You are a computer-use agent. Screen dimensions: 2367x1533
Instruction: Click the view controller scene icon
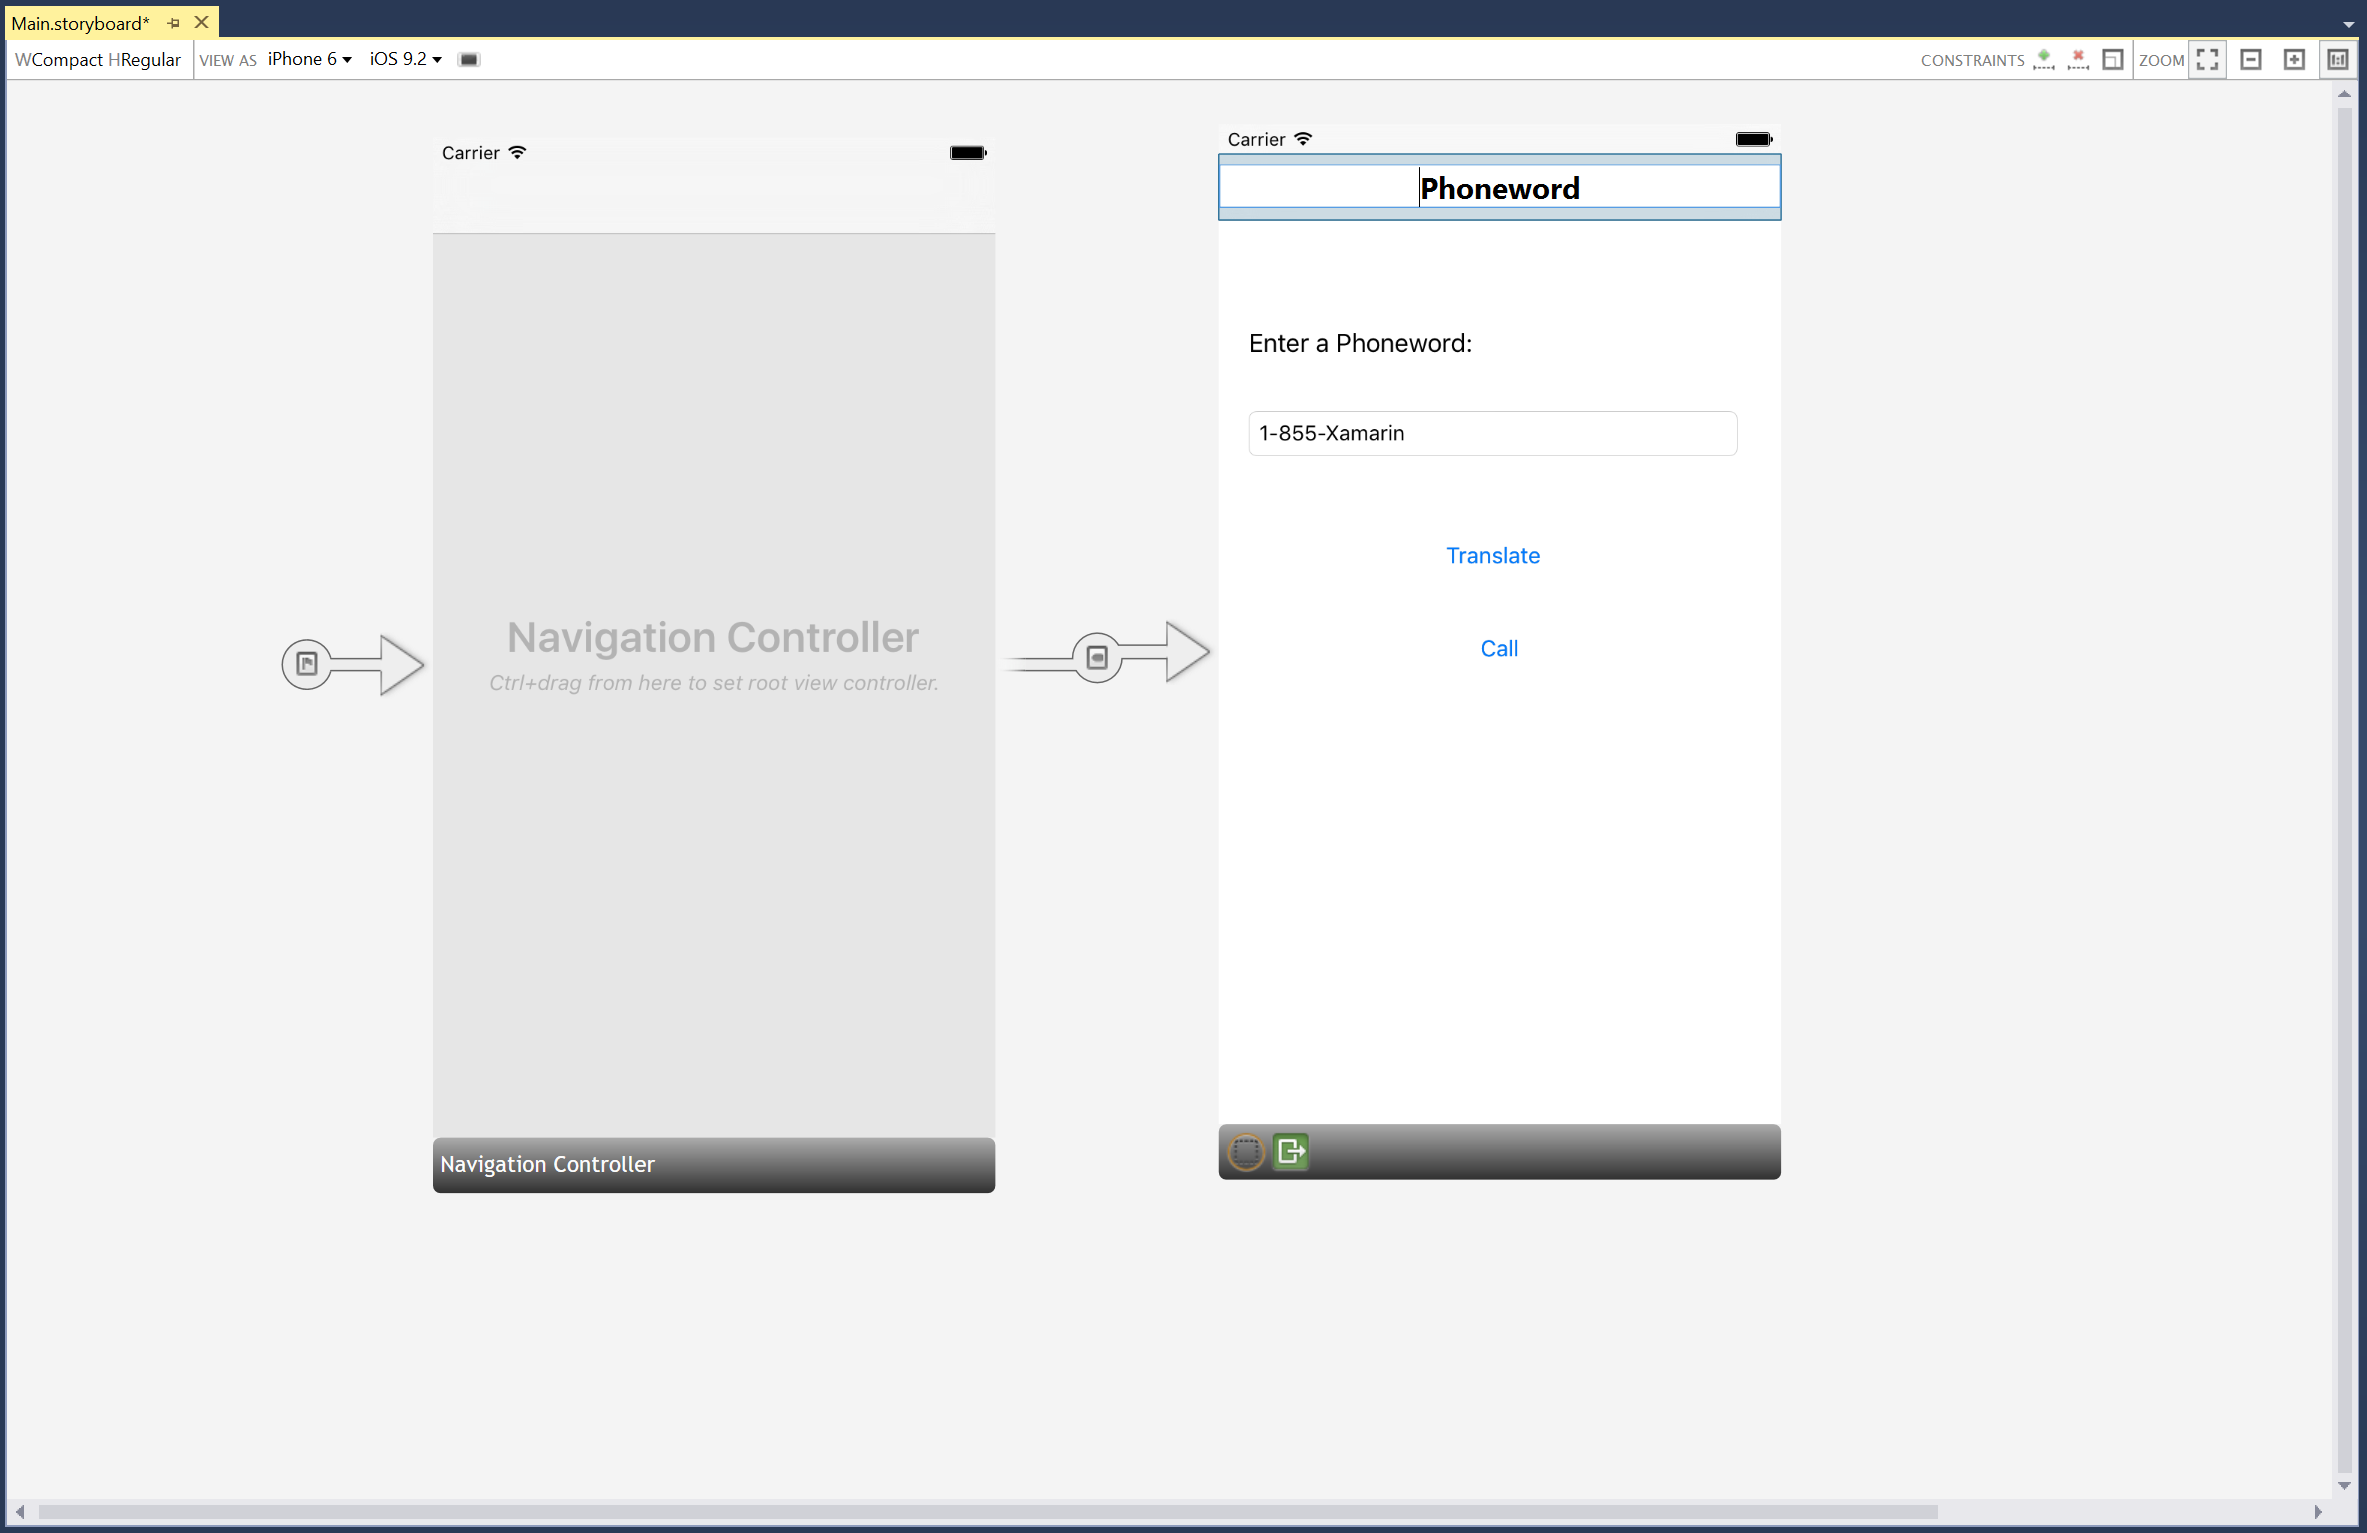1246,1152
